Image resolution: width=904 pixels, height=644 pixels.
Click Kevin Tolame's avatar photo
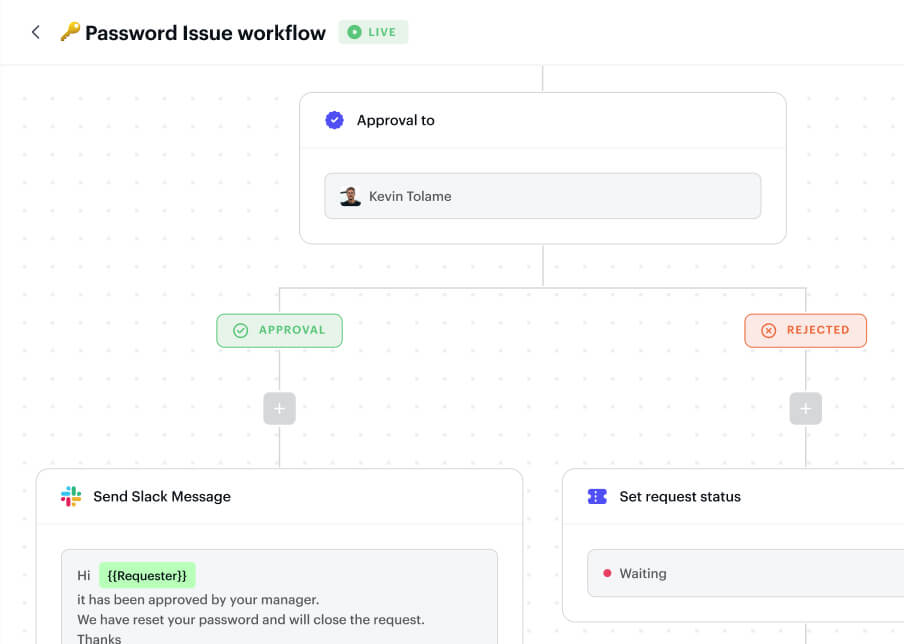(350, 196)
